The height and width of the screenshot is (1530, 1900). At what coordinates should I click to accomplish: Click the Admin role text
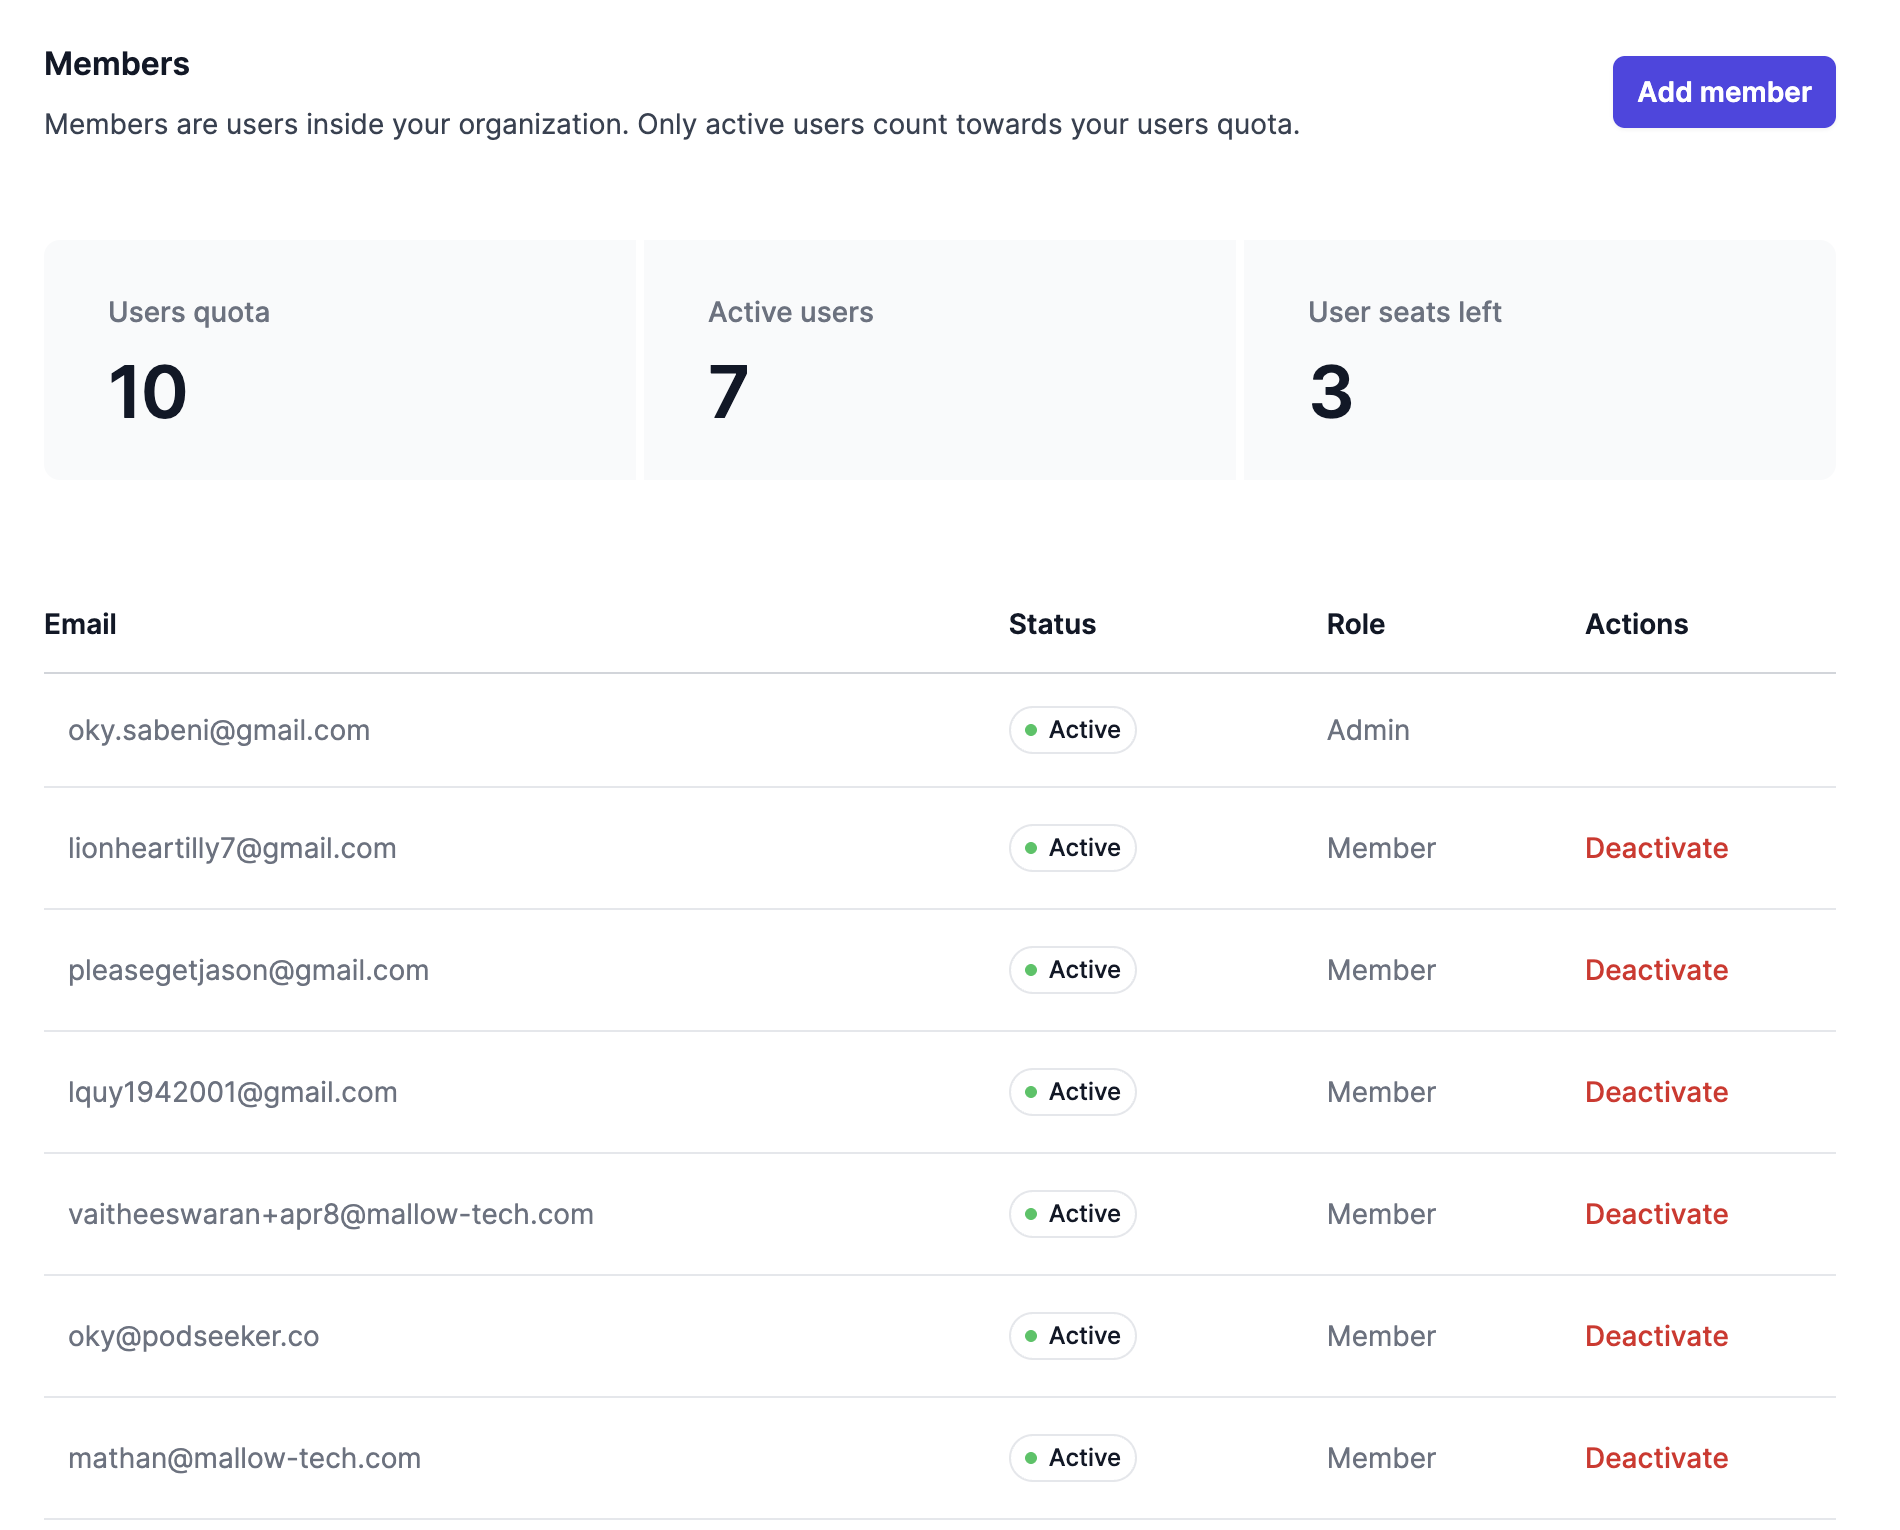[x=1368, y=730]
